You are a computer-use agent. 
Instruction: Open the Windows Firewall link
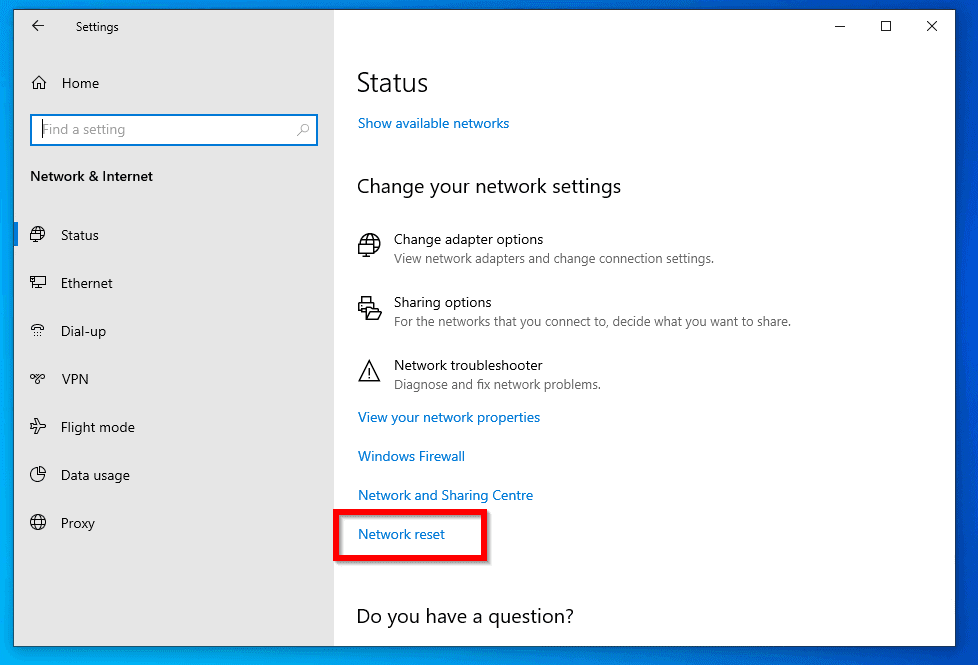(411, 456)
